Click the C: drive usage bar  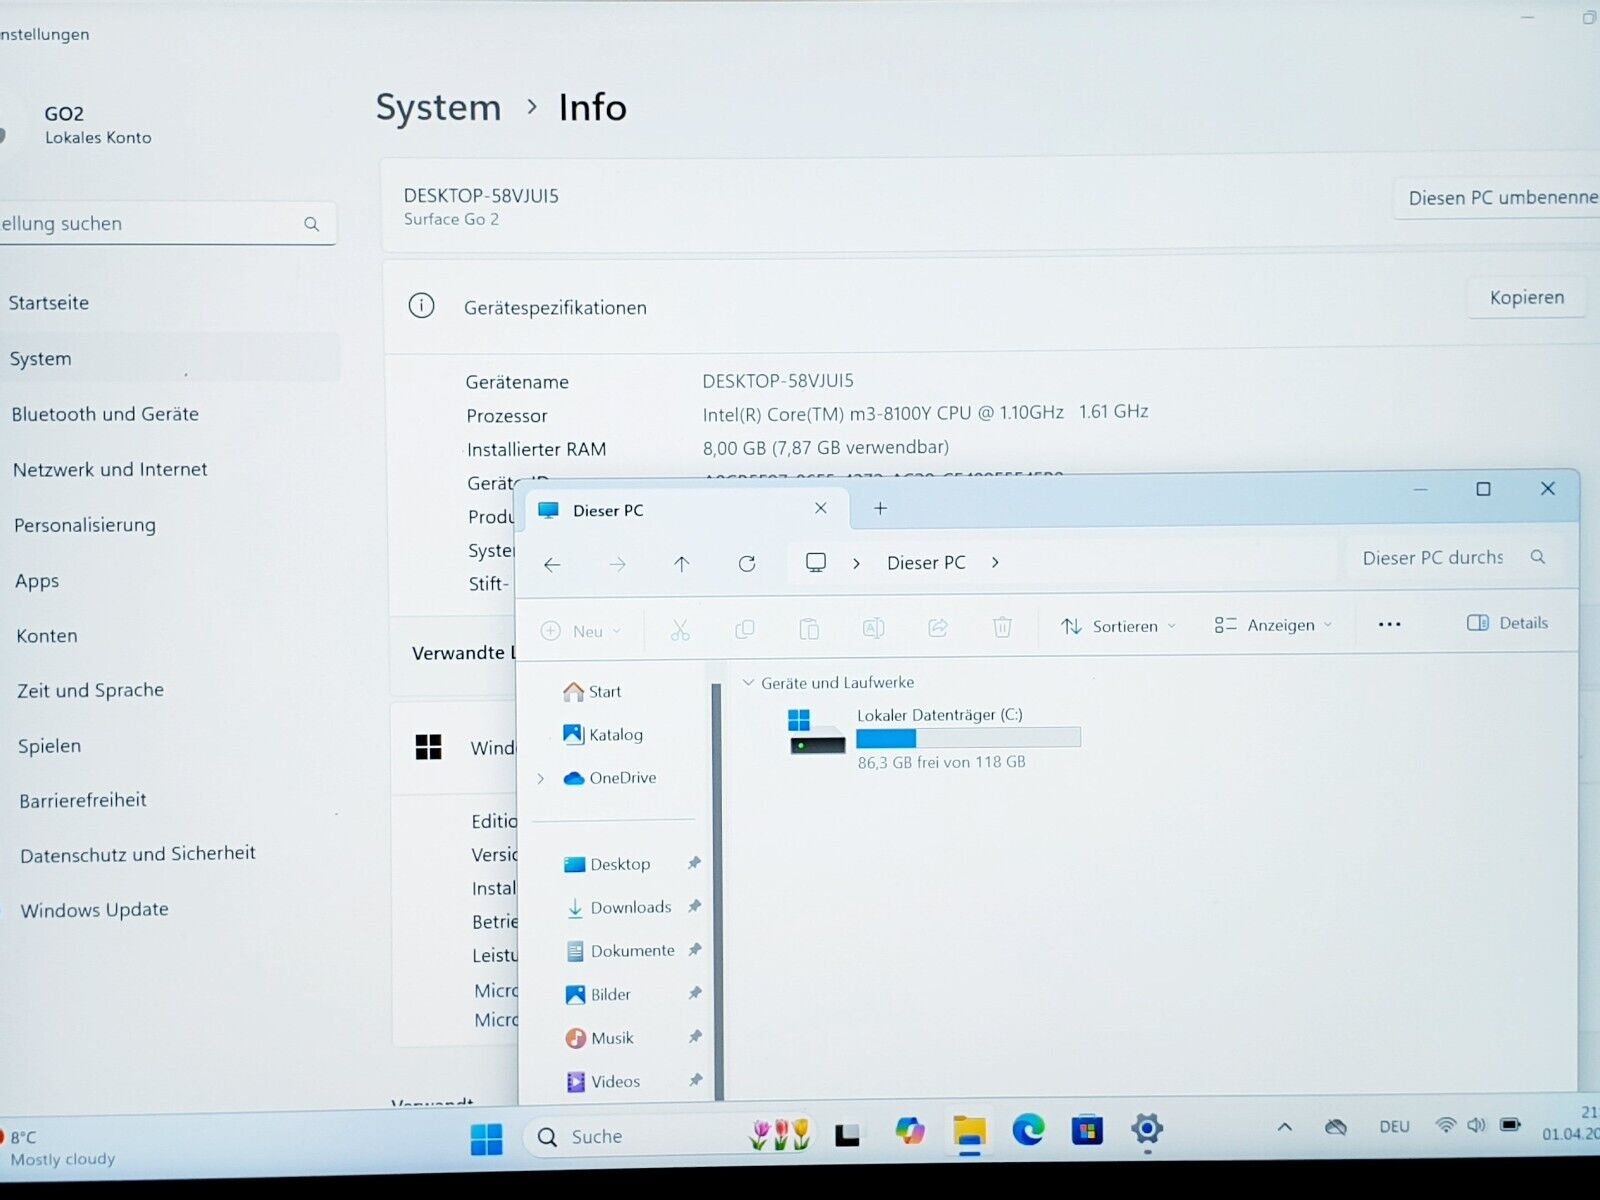[x=968, y=738]
